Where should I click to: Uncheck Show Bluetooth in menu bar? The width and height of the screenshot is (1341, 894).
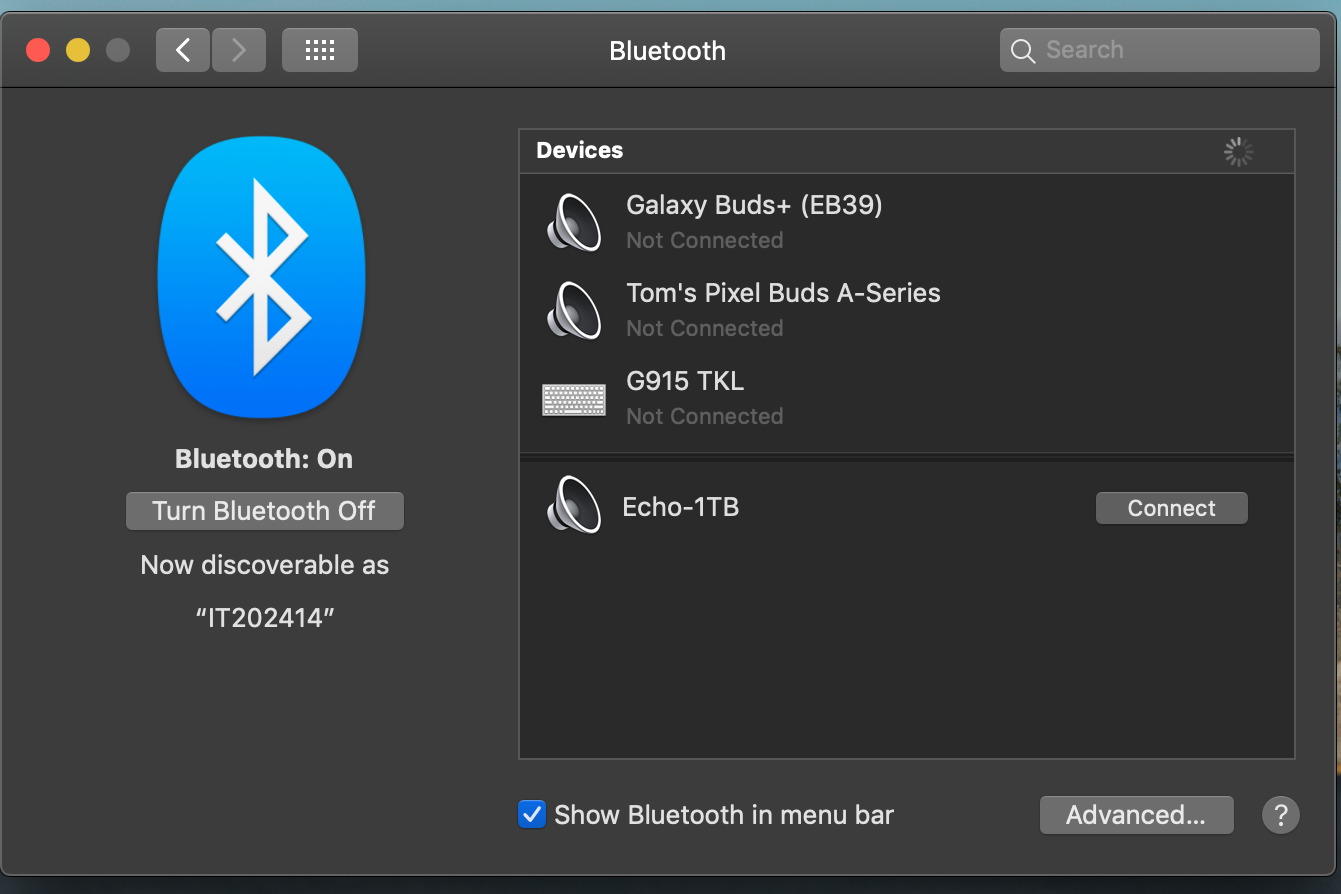point(532,814)
